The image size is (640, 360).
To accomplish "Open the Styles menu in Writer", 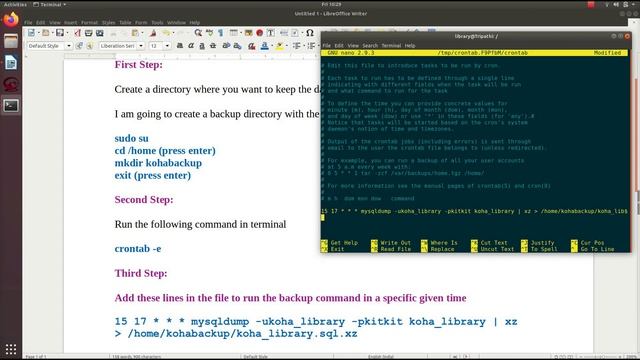I will [108, 22].
